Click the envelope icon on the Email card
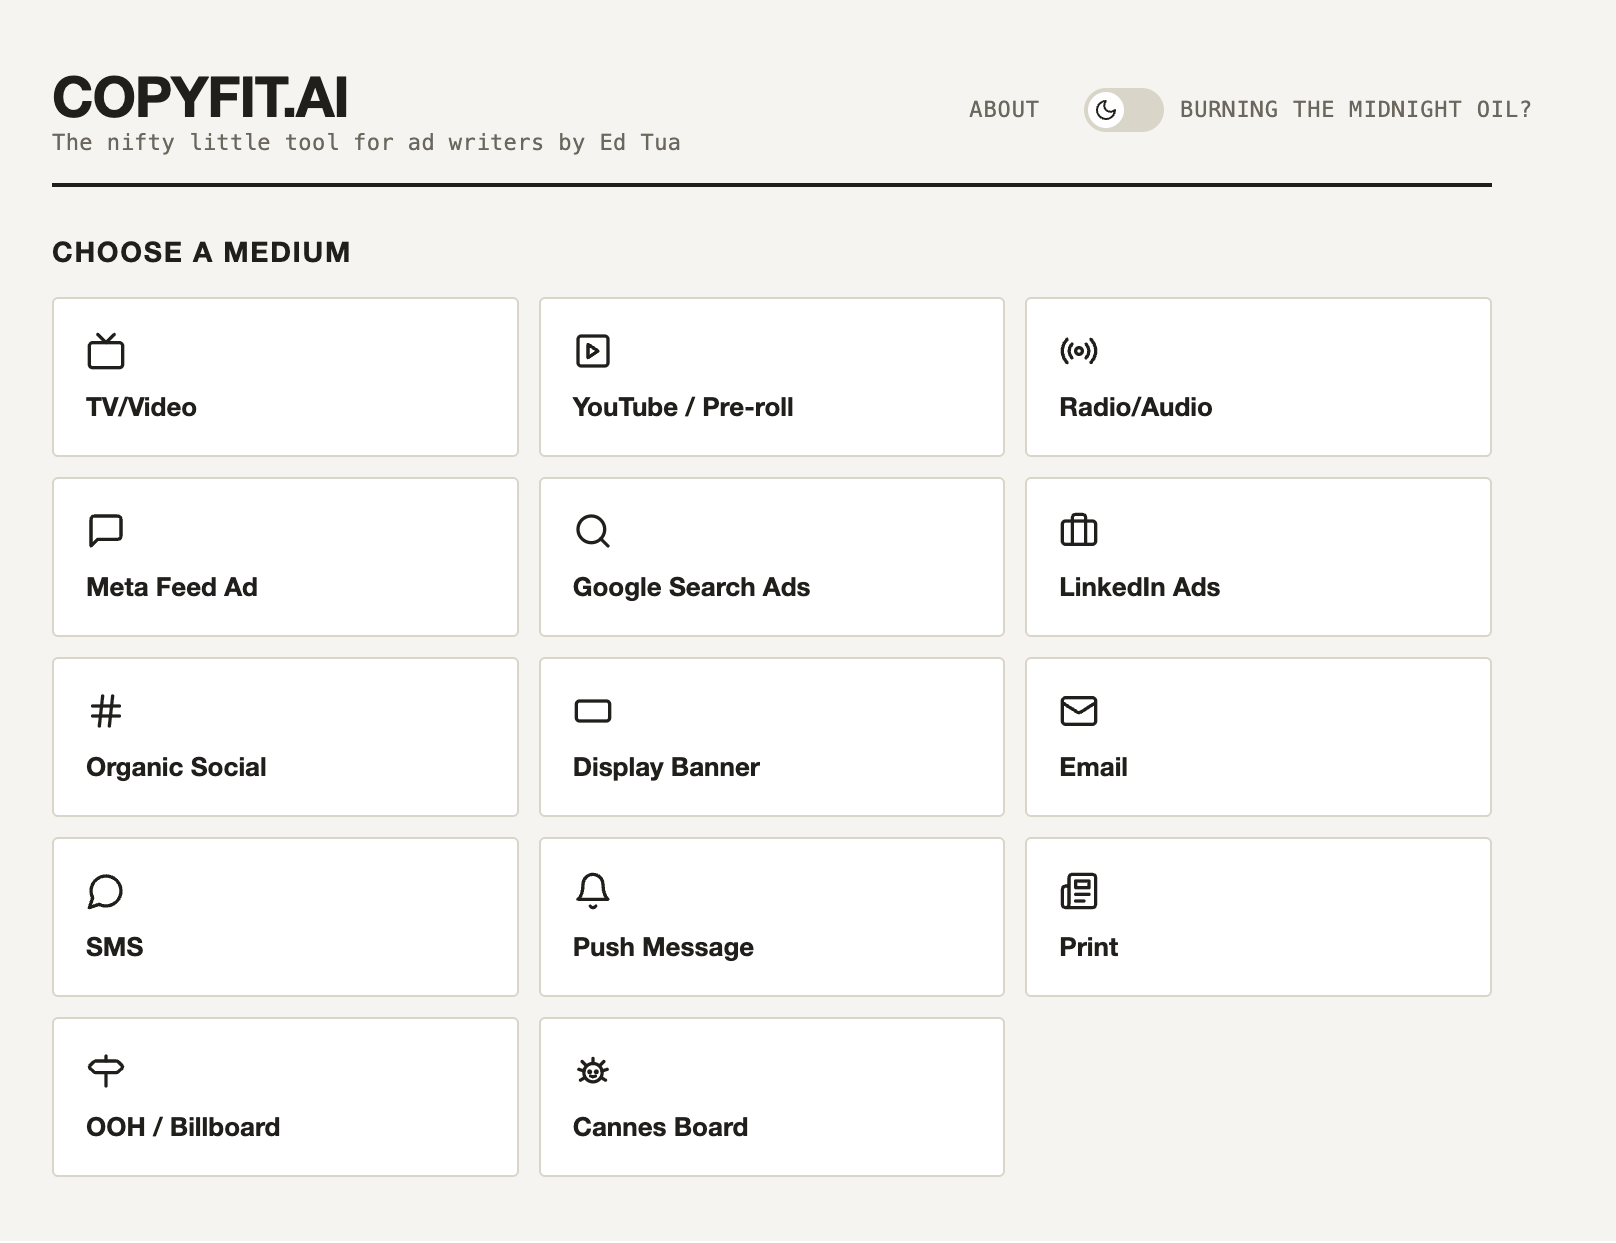1616x1243 pixels. 1078,711
